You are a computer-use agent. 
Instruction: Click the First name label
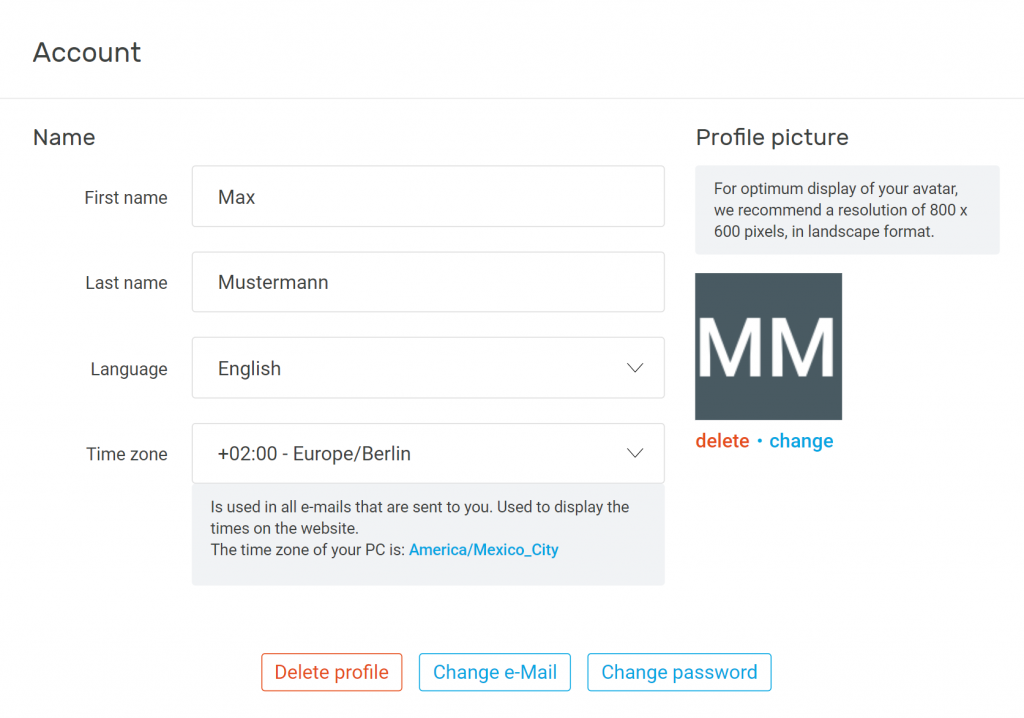[126, 197]
